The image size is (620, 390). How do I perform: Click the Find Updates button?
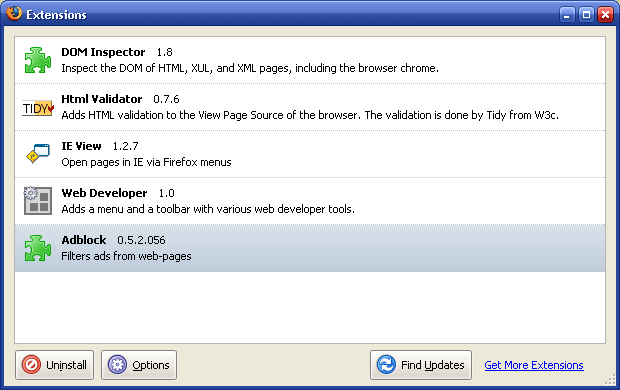tap(421, 365)
